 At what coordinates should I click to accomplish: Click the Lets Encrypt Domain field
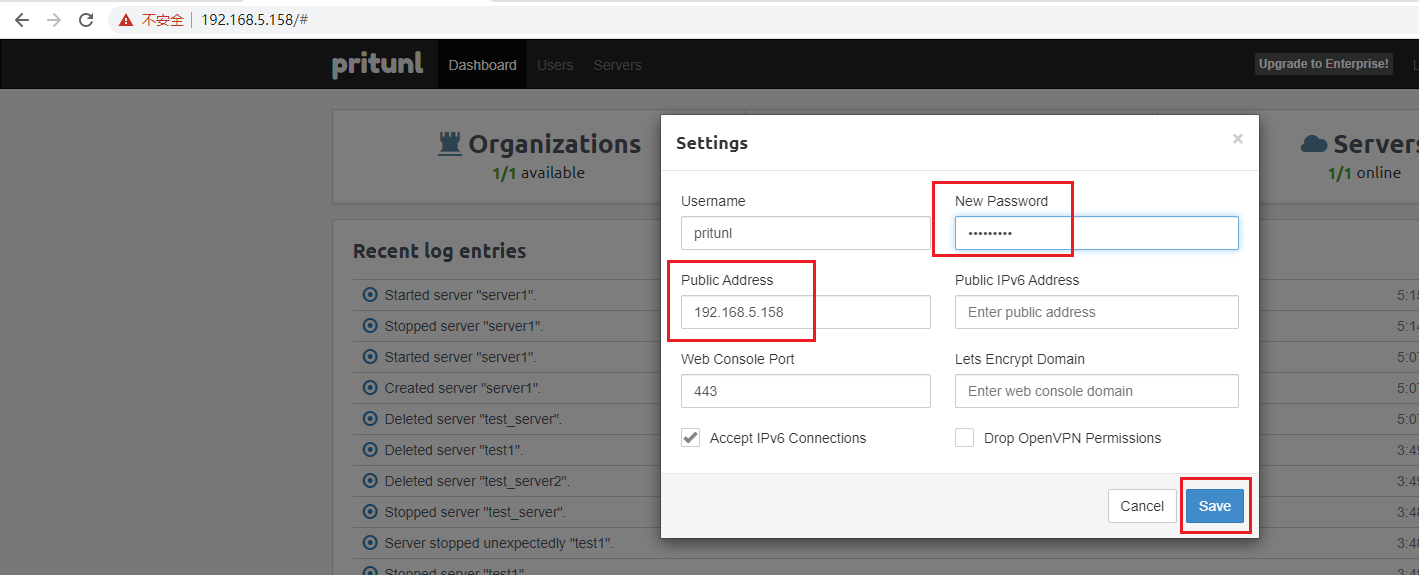click(1096, 391)
